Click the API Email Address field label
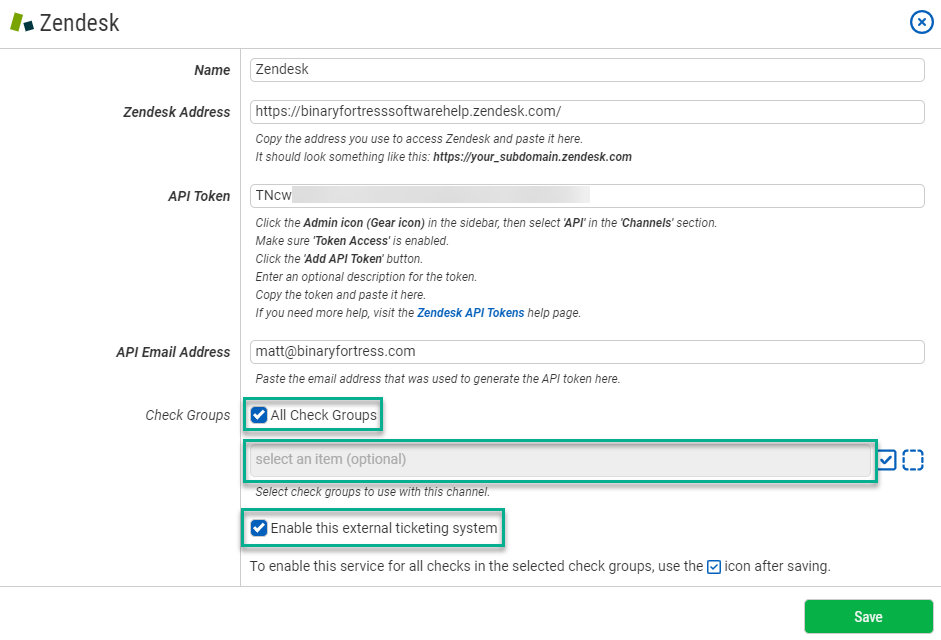The width and height of the screenshot is (941, 640). 173,352
